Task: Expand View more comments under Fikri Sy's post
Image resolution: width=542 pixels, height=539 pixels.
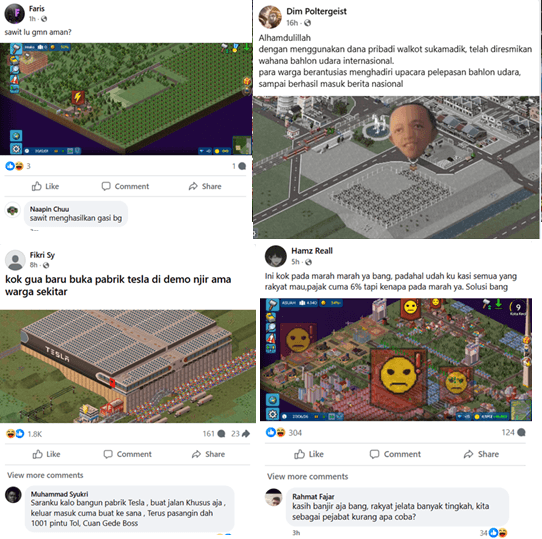Action: 45,475
